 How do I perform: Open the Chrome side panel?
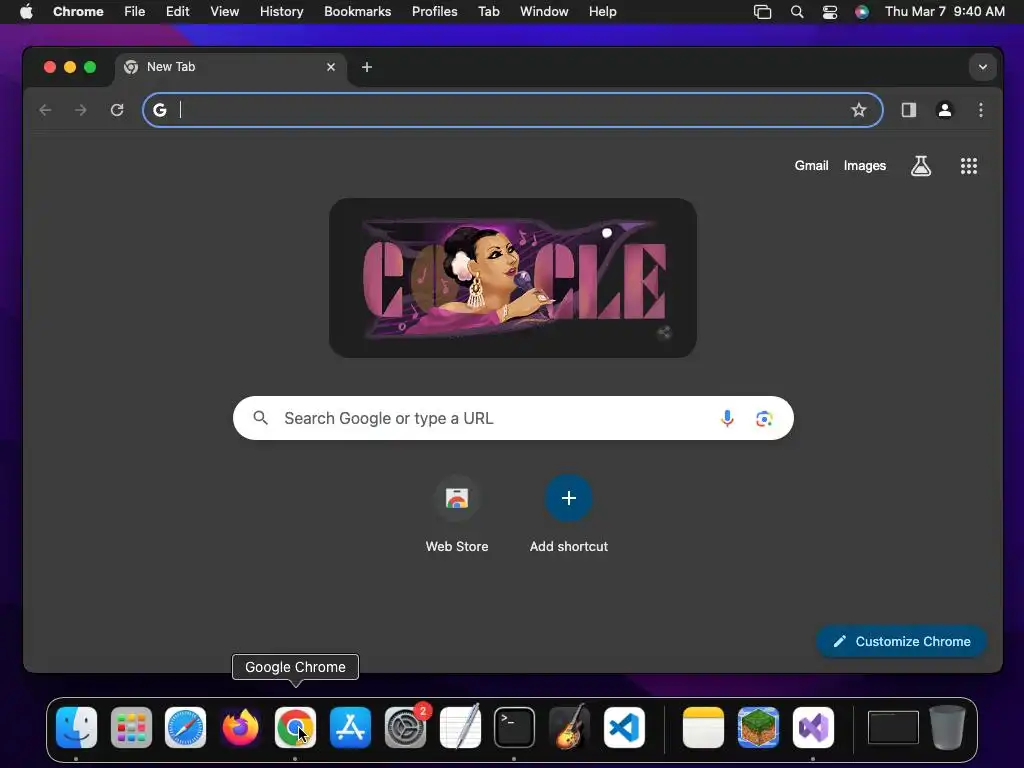click(x=908, y=110)
